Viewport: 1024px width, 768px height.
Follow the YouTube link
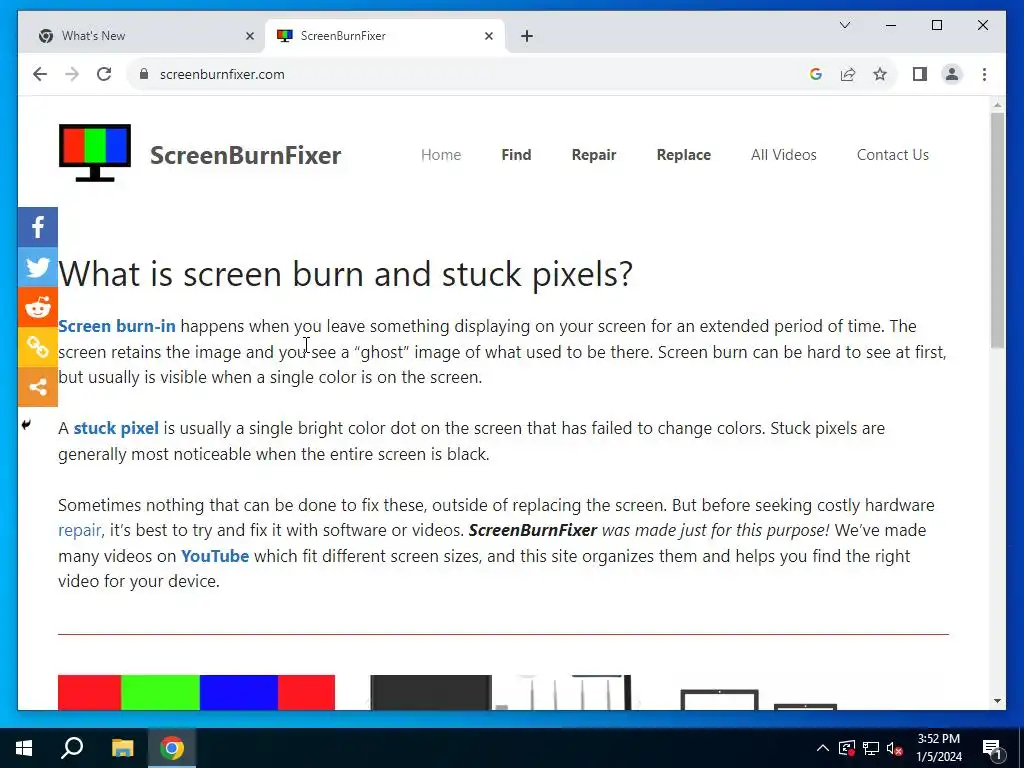[215, 556]
